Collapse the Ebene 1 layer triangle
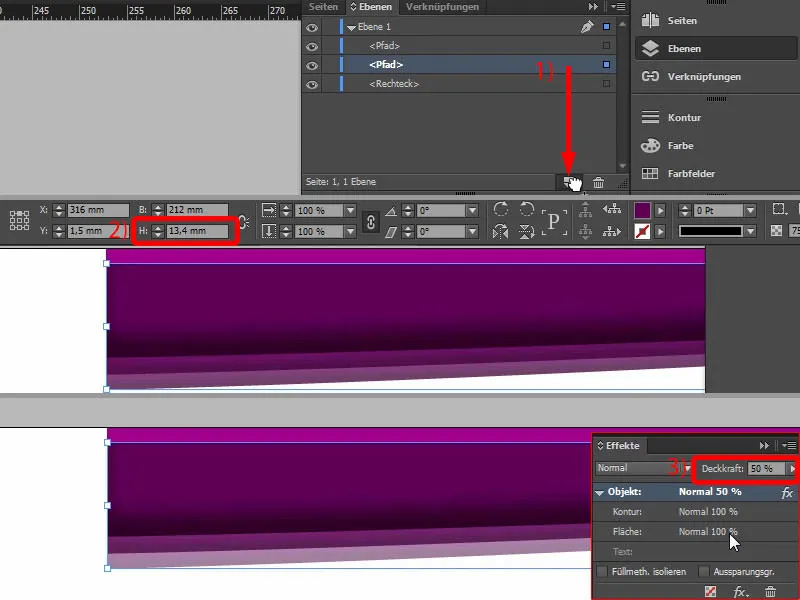The height and width of the screenshot is (600, 800). pyautogui.click(x=351, y=28)
